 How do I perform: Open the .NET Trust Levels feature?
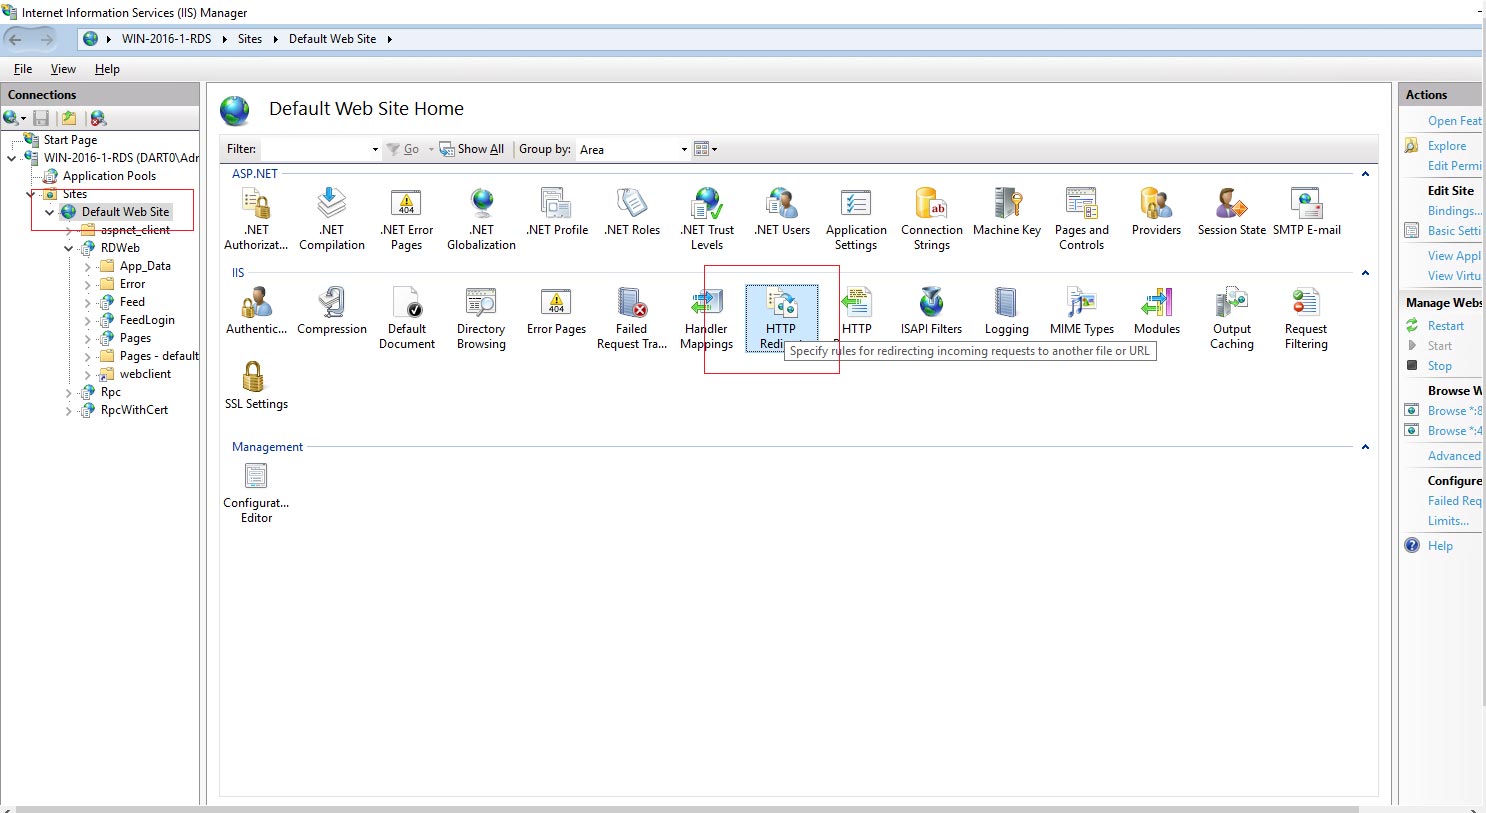[x=707, y=219]
